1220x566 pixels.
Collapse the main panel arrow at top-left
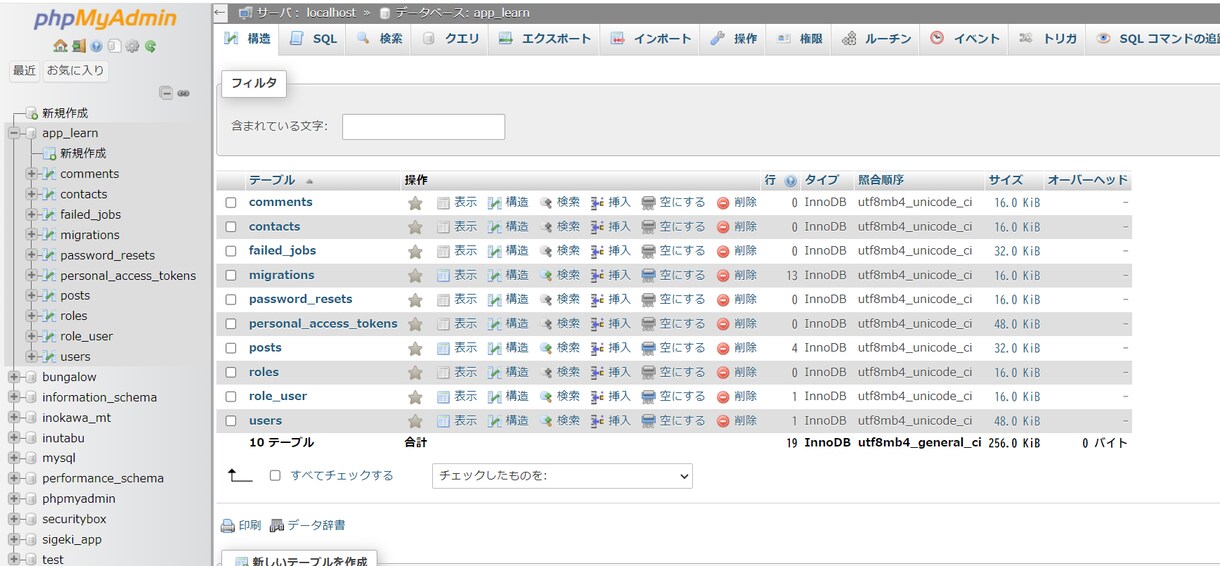(x=220, y=12)
